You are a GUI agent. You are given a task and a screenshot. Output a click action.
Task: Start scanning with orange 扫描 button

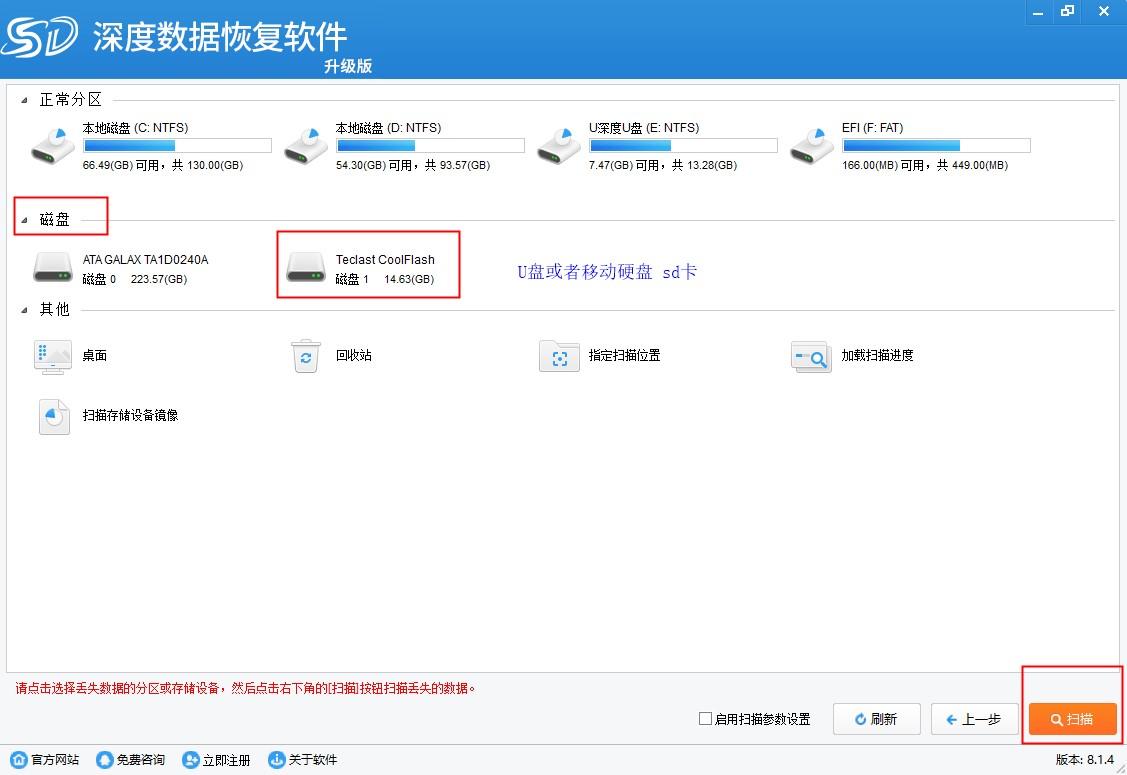(x=1072, y=719)
